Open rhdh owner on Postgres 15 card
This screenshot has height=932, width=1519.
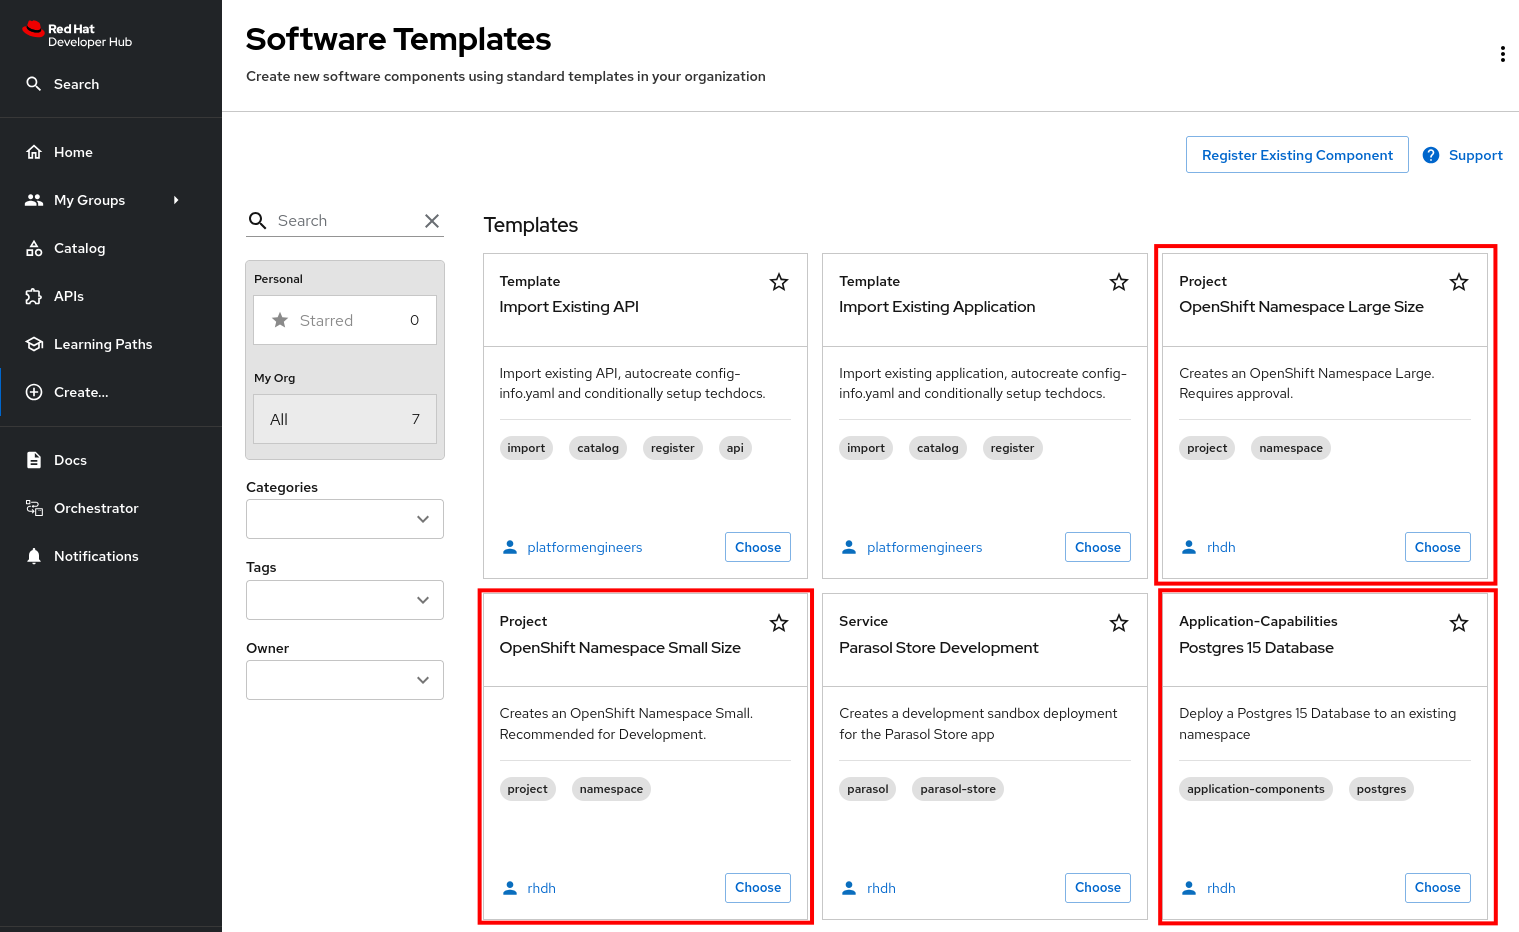tap(1221, 888)
